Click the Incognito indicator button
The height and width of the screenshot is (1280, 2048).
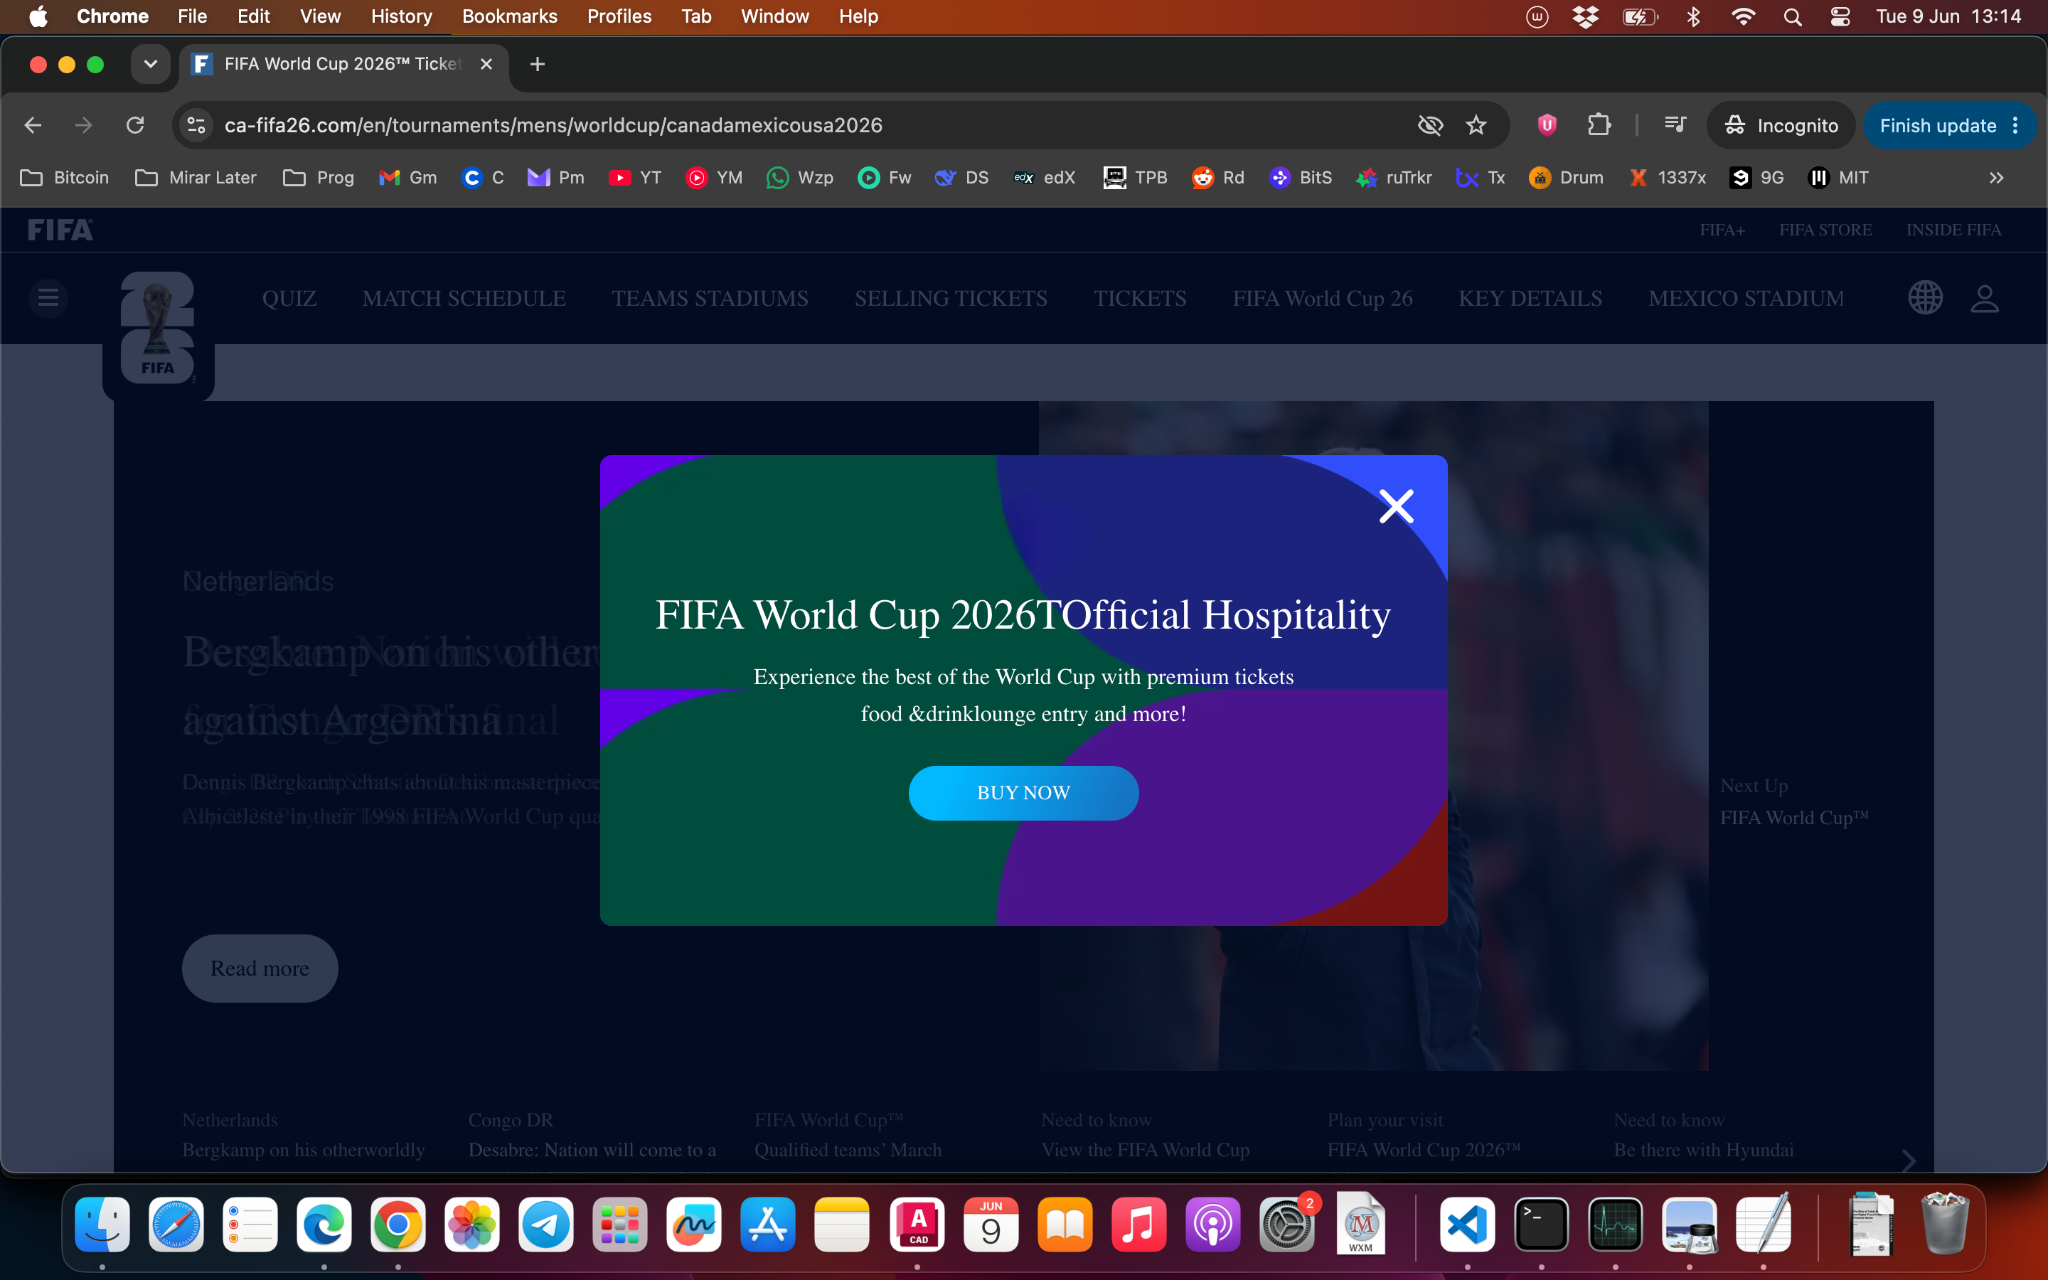pos(1781,125)
